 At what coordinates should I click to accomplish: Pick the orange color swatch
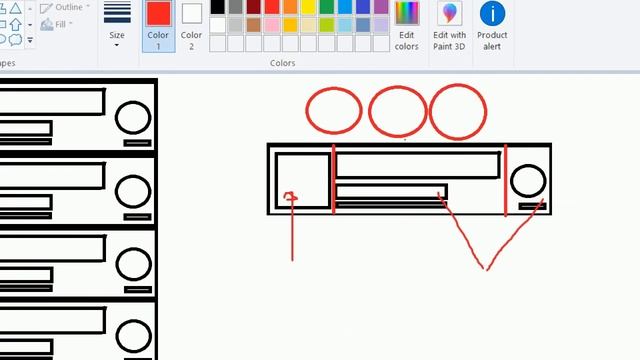[x=290, y=7]
